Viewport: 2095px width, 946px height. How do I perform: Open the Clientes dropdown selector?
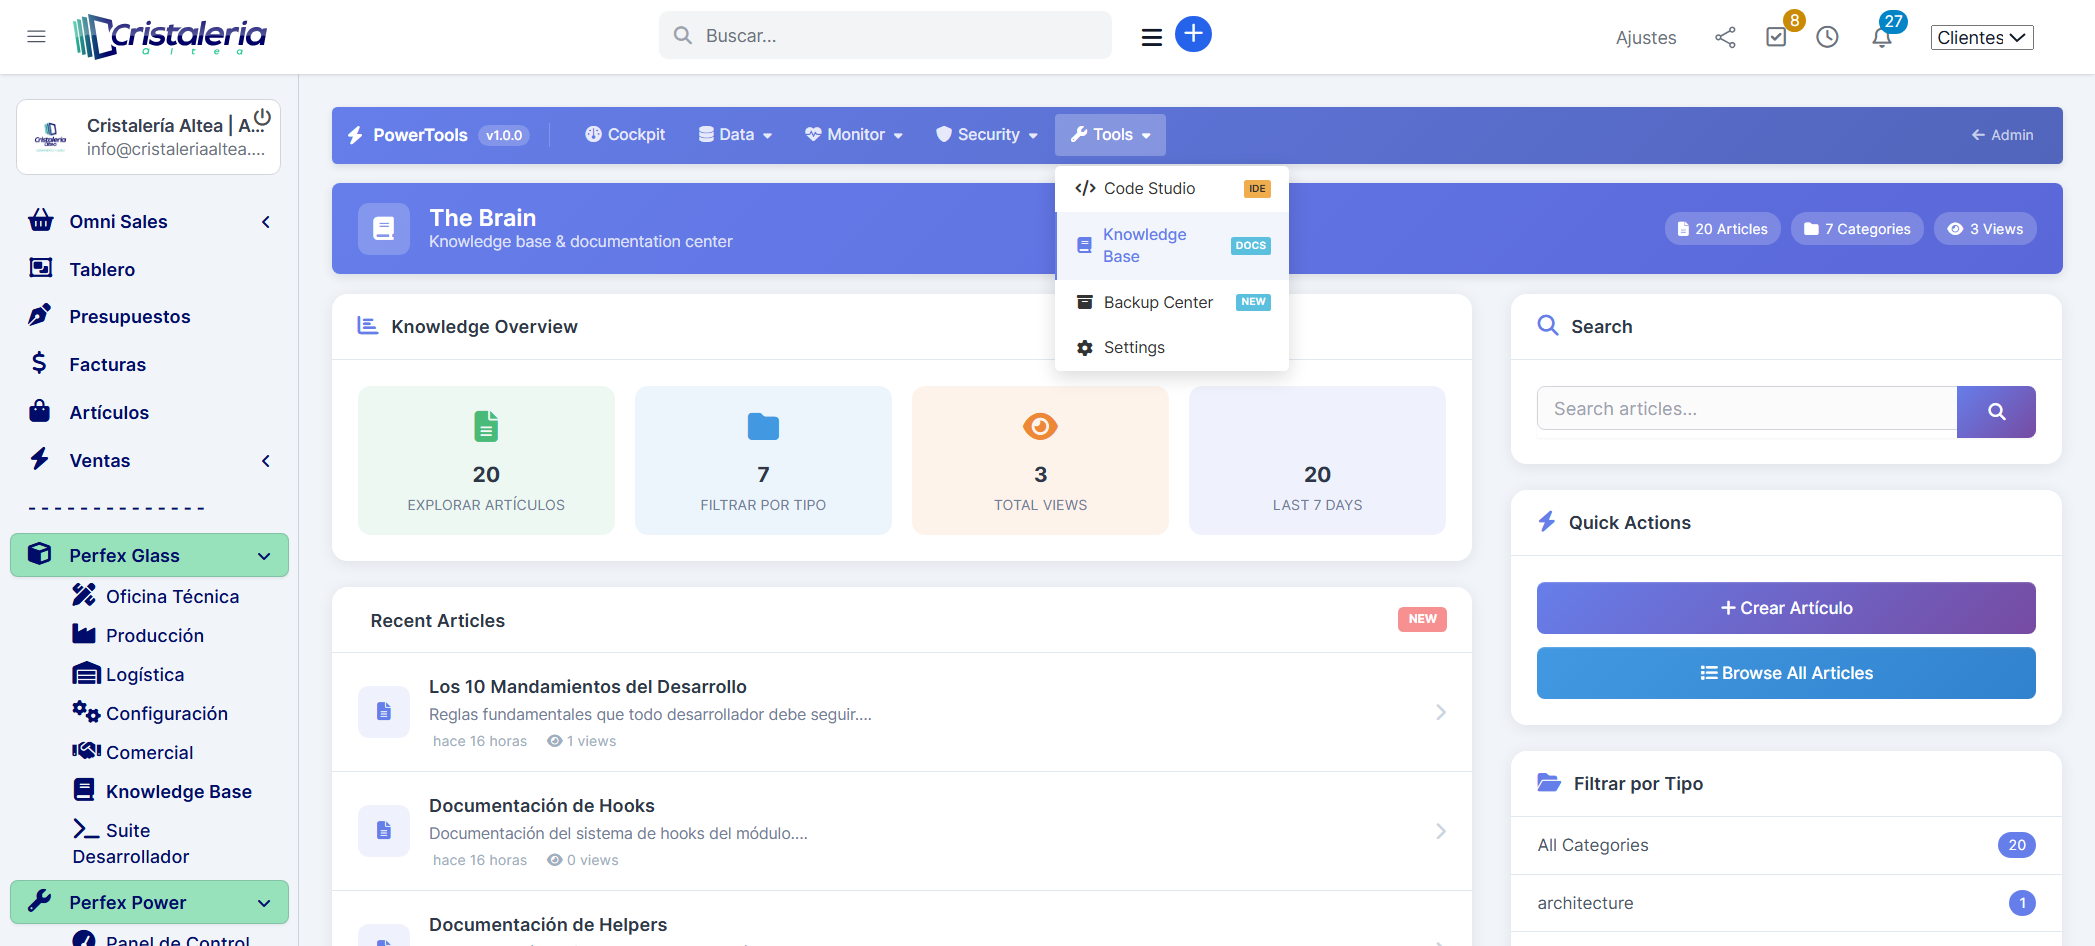point(1981,37)
